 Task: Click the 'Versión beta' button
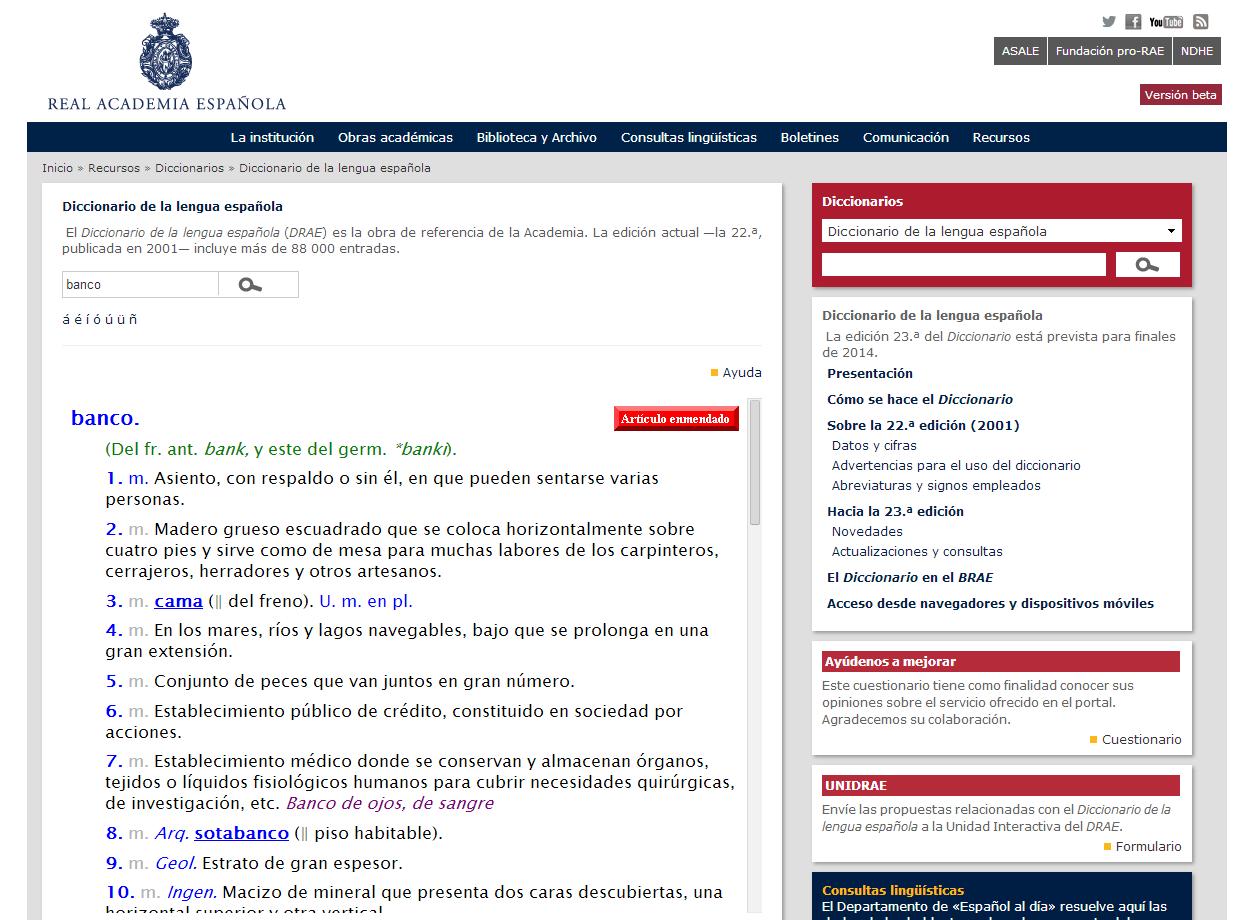point(1180,95)
